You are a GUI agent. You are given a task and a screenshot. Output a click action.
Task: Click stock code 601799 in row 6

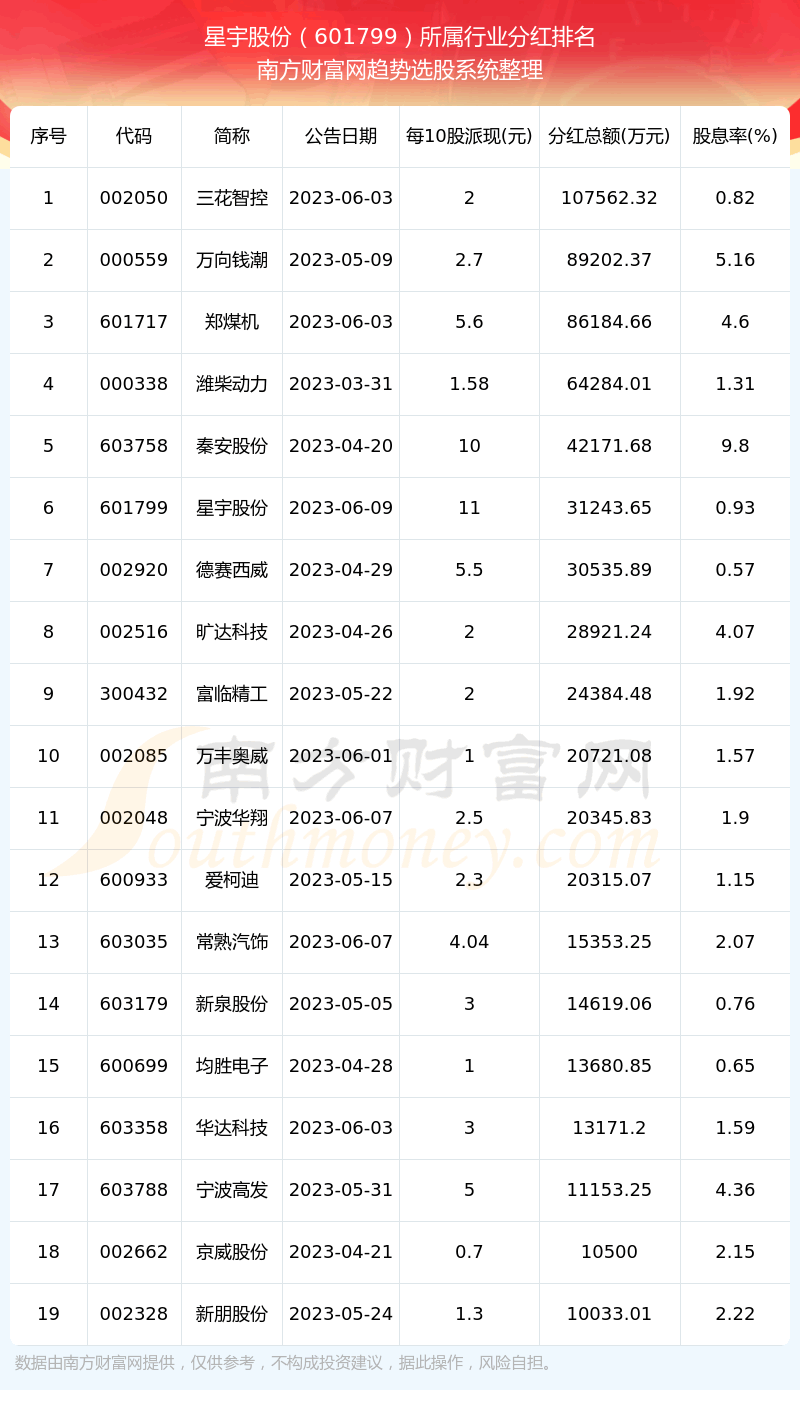point(134,508)
